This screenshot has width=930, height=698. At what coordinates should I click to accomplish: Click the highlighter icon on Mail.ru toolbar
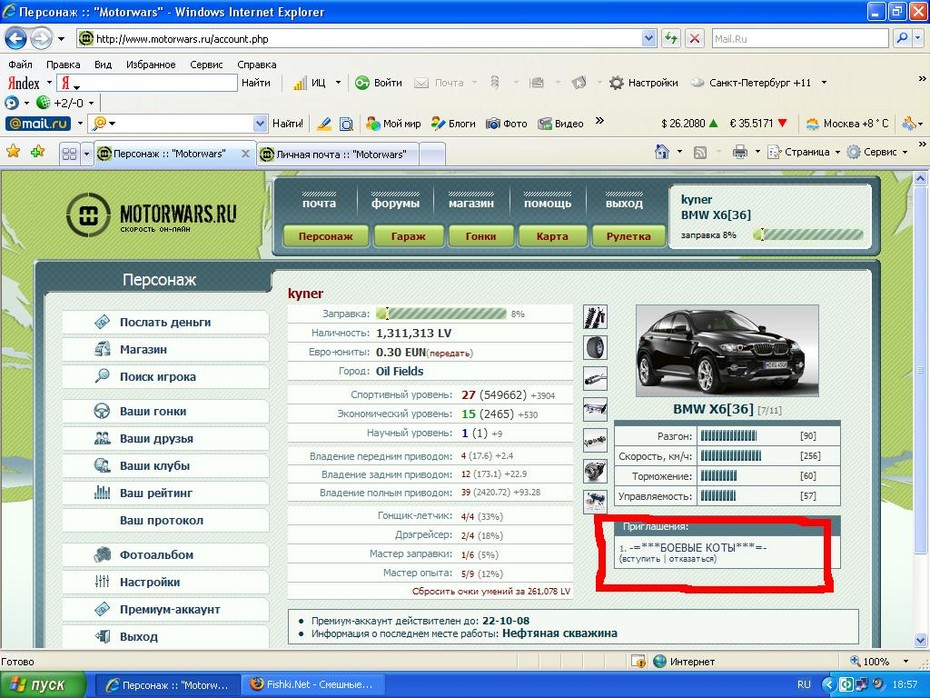(324, 123)
